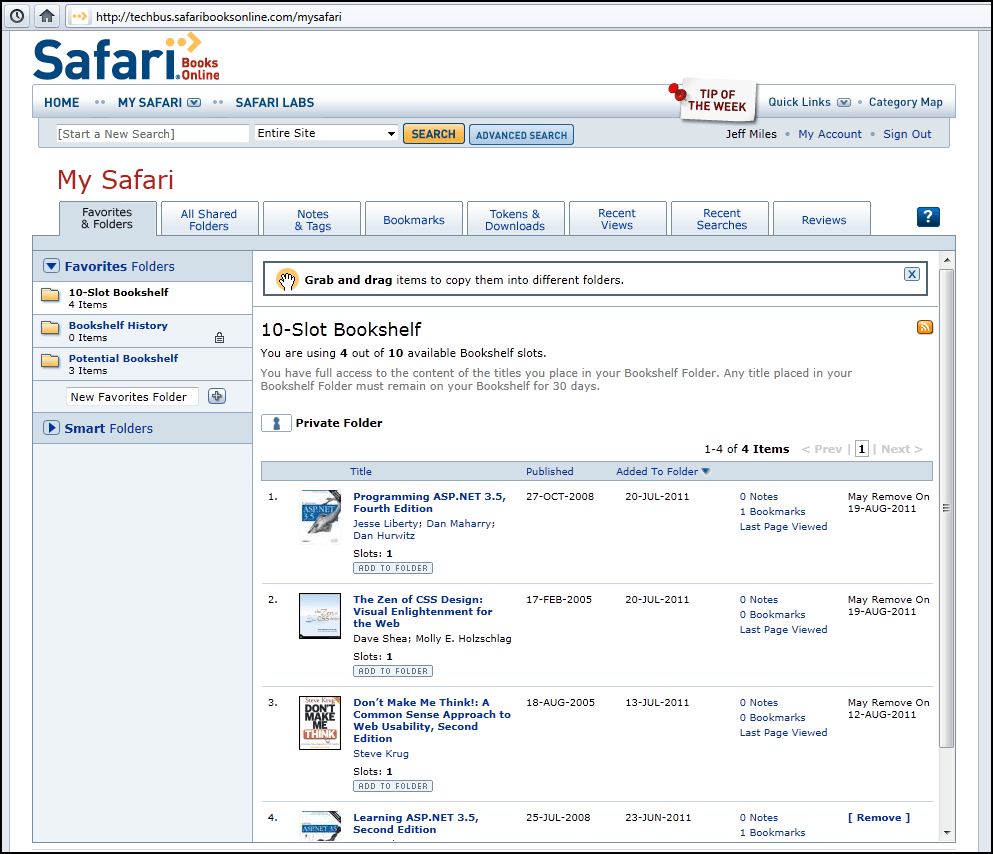Switch to the Reviews tab

(x=823, y=220)
